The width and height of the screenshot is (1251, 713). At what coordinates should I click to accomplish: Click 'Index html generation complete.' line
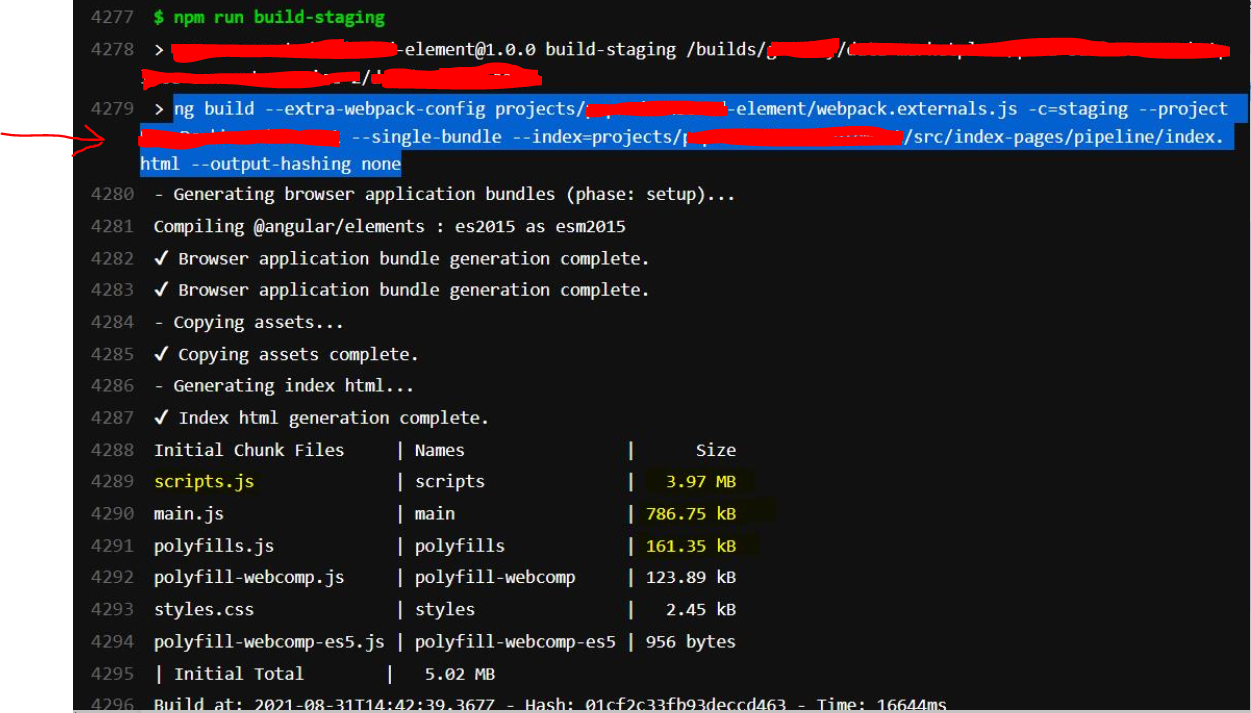point(321,418)
